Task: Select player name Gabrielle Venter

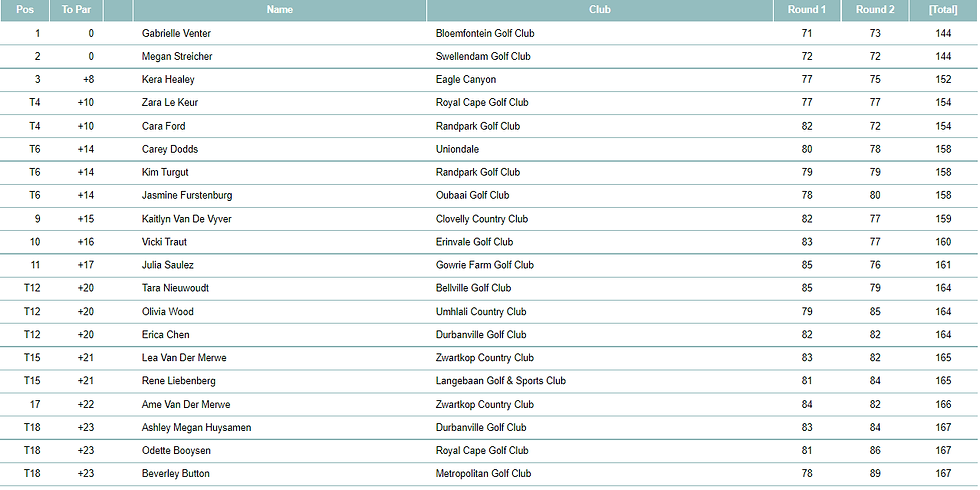Action: pyautogui.click(x=176, y=34)
